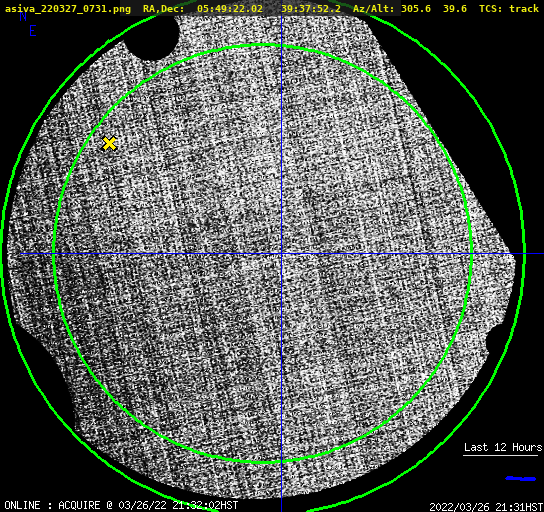544x512 pixels.
Task: Click the RA,Dec label
Action: point(164,8)
